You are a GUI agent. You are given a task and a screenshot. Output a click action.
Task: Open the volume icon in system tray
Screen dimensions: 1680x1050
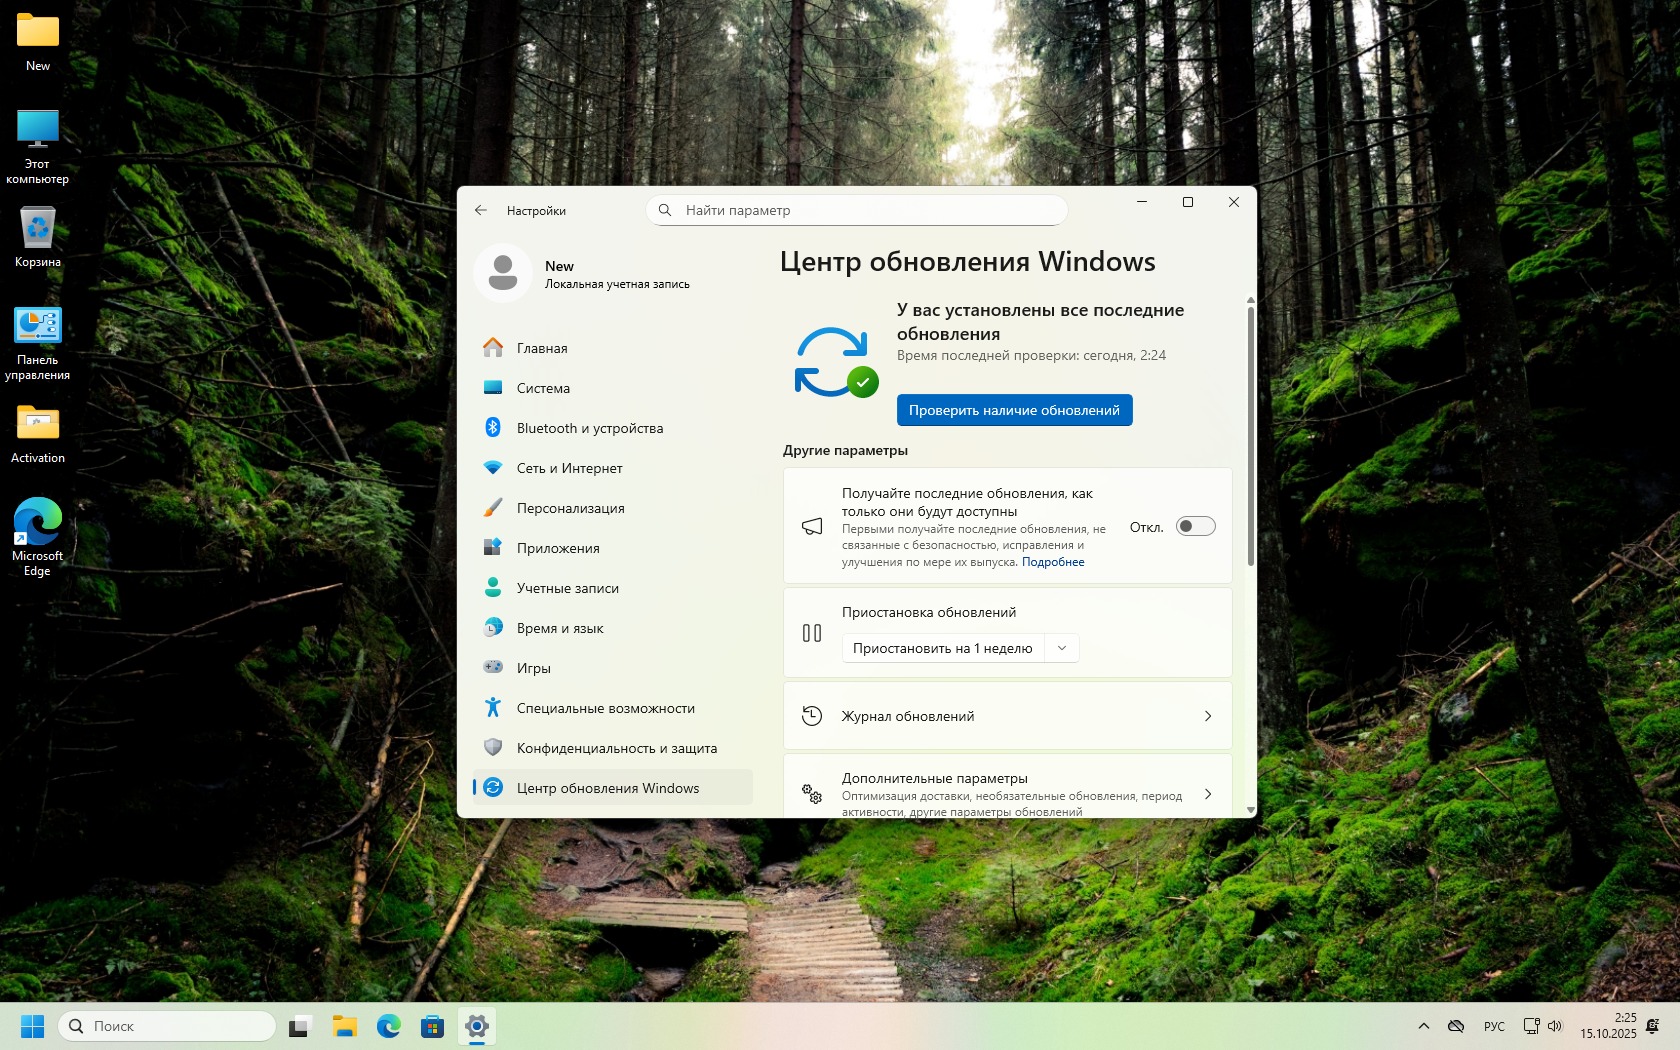[1555, 1026]
